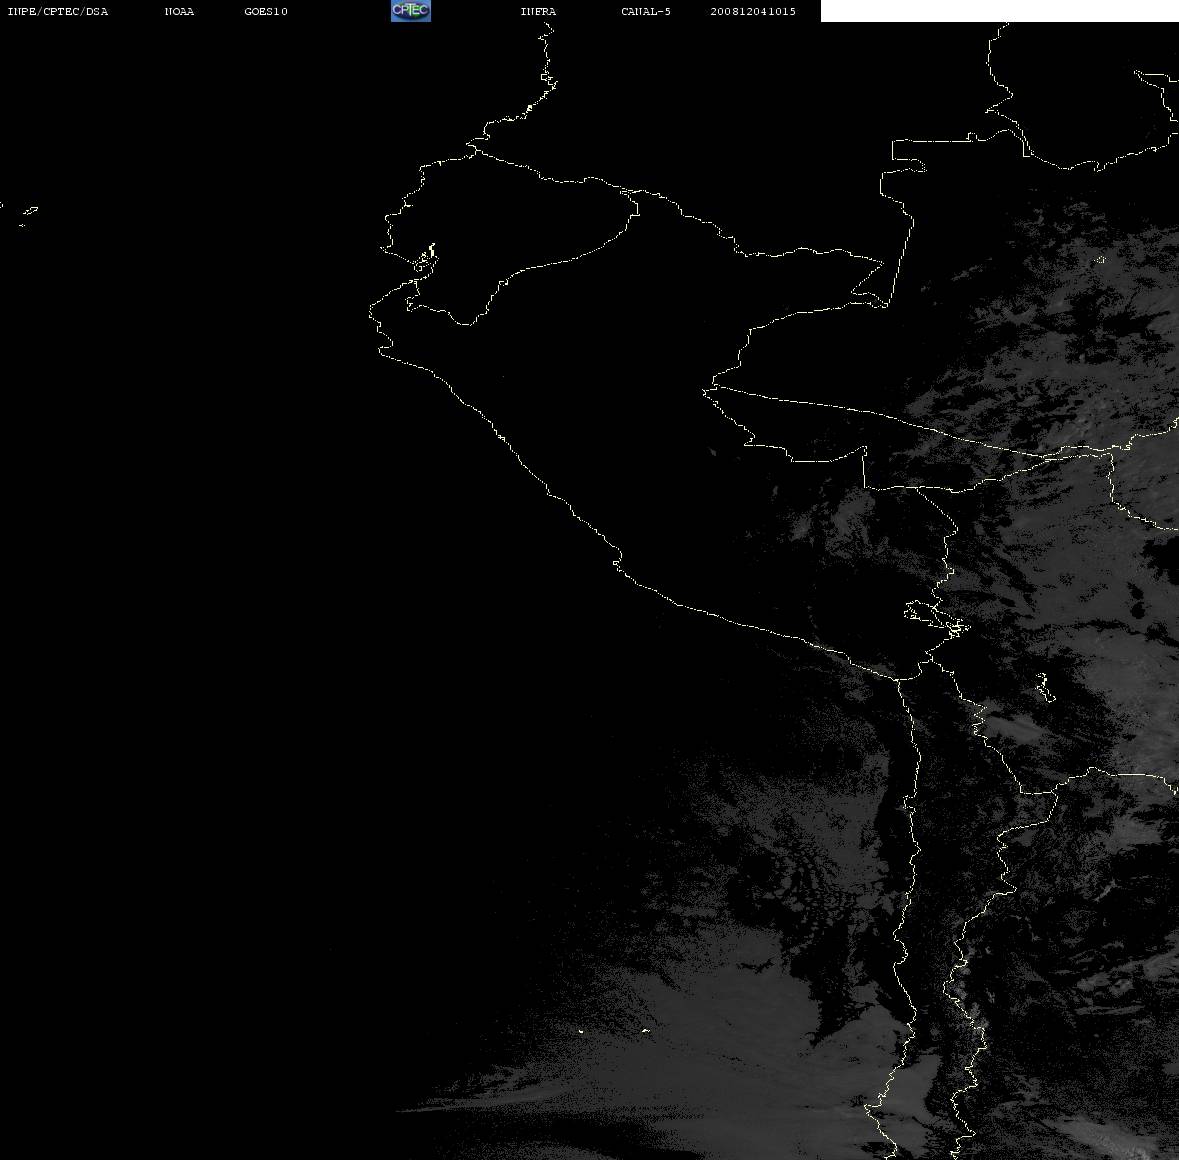
Task: Click the white blank bar in the header
Action: (999, 11)
